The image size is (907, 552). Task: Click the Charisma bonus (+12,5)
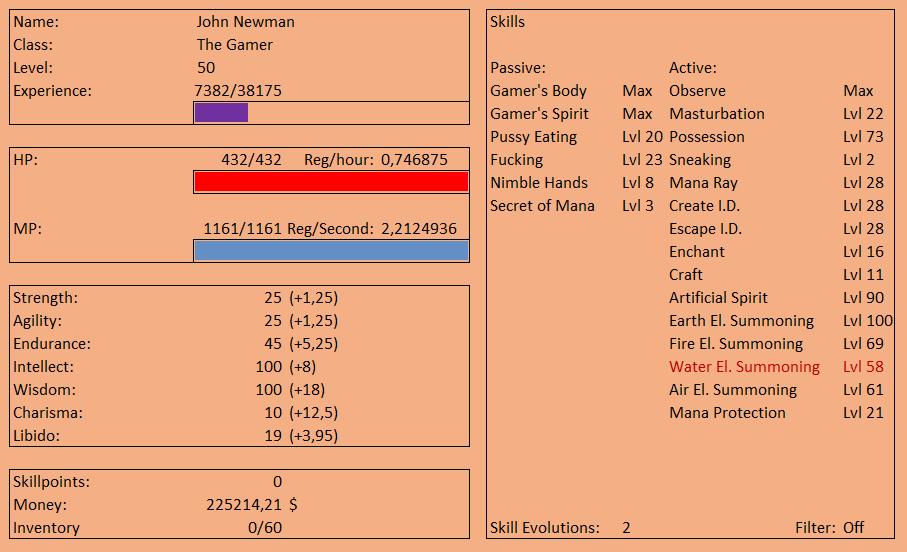point(314,413)
